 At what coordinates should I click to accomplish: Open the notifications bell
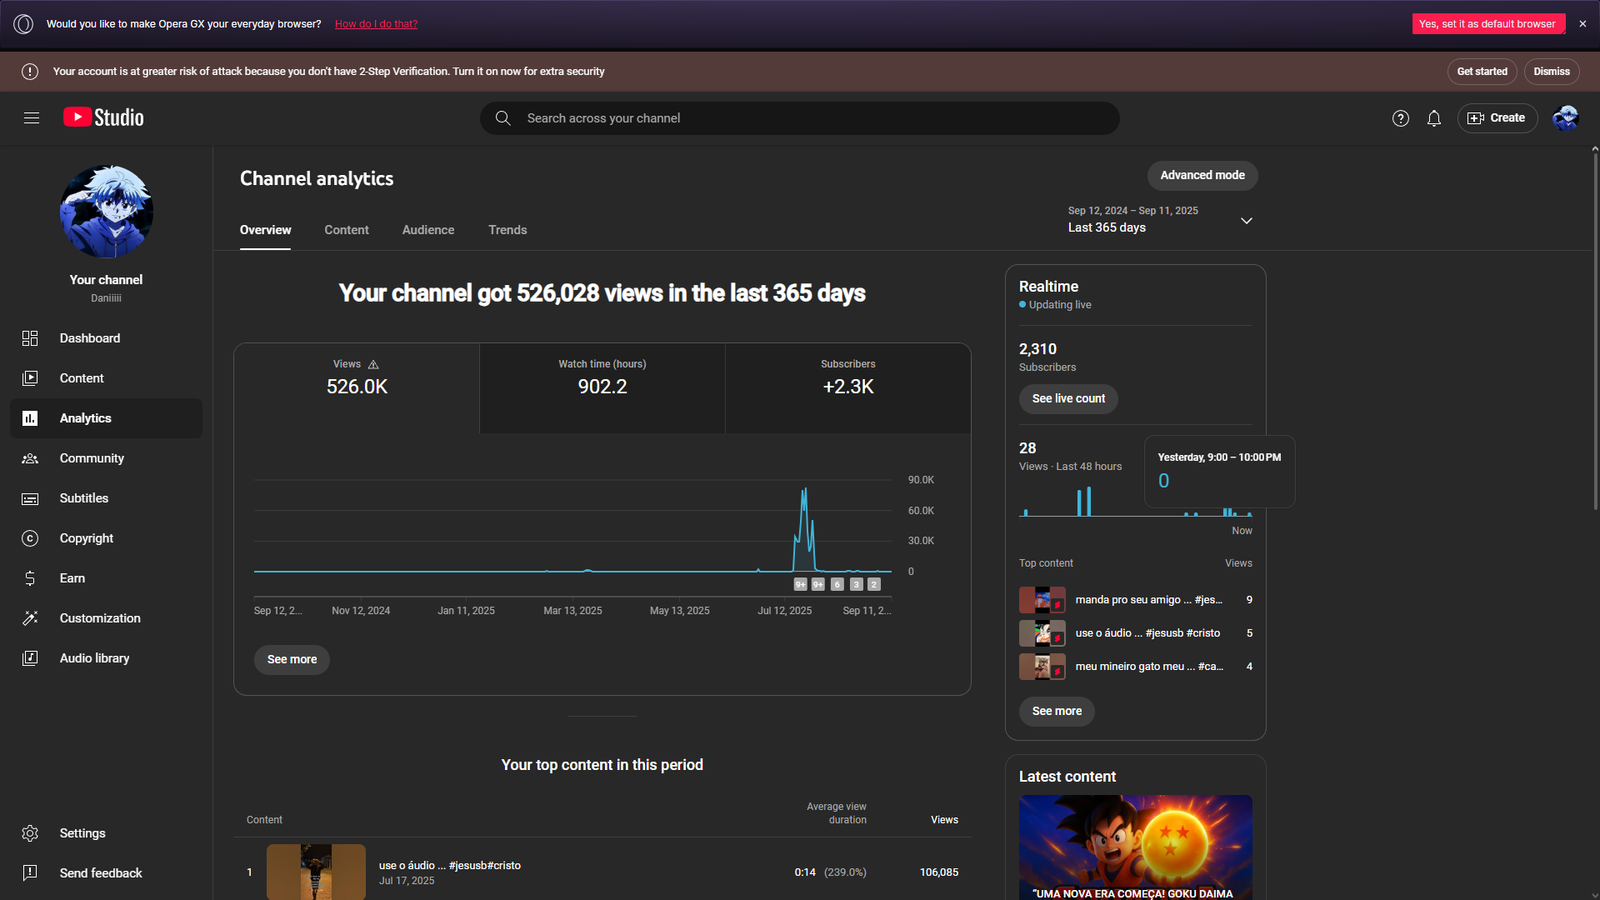coord(1434,118)
